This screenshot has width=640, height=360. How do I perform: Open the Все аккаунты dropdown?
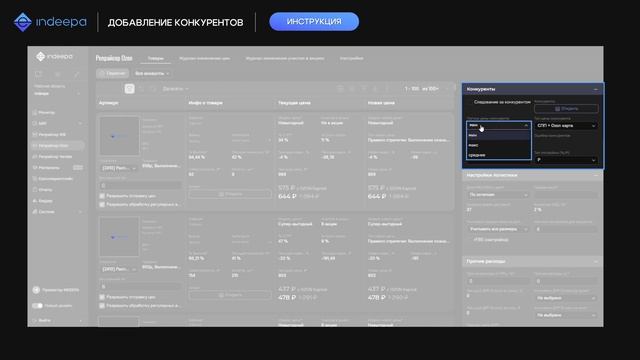(152, 73)
